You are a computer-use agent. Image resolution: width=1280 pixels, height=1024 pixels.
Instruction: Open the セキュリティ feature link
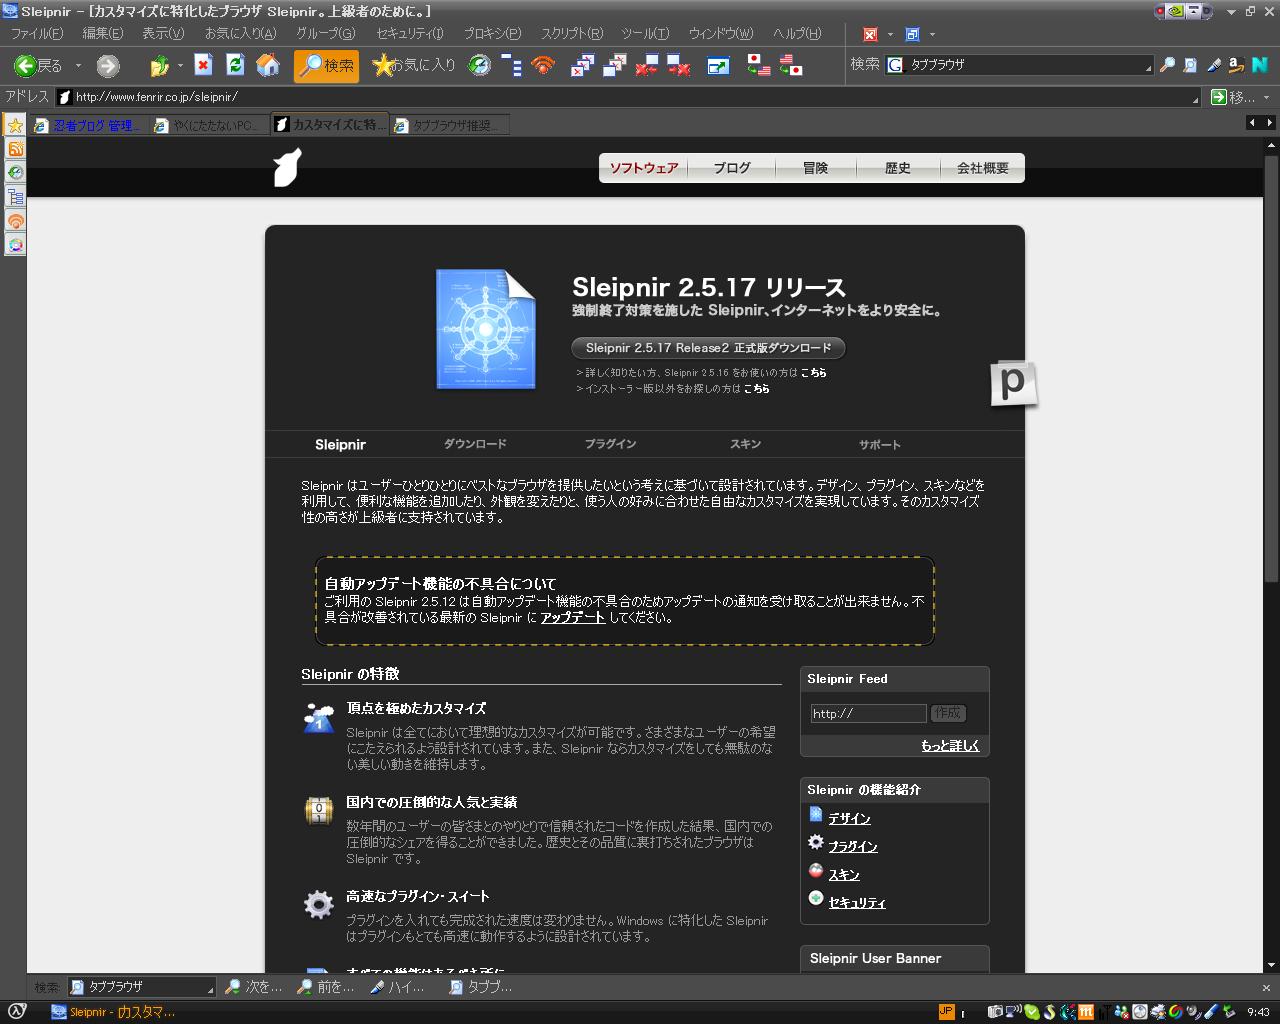point(857,903)
